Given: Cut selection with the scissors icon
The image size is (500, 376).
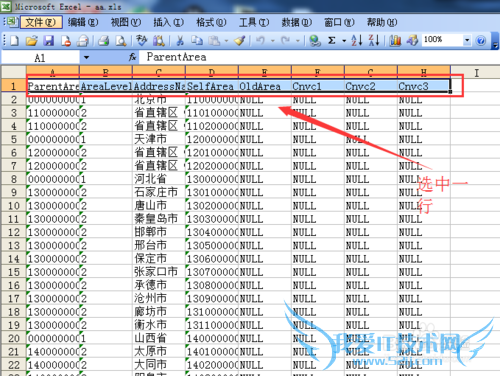Looking at the screenshot, I should pyautogui.click(x=180, y=41).
